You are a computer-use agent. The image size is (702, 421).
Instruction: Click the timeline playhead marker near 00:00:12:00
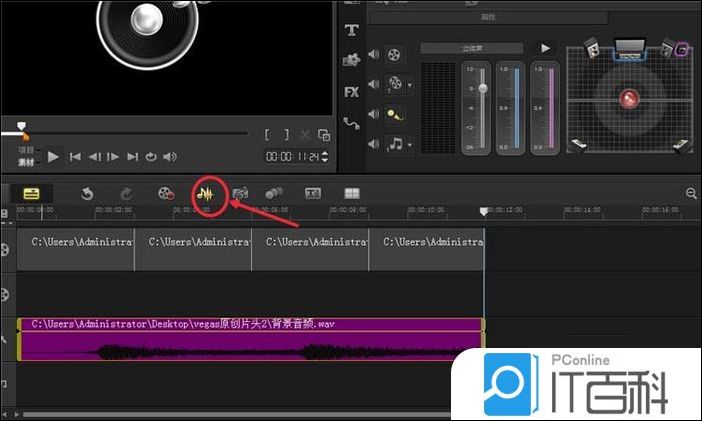click(x=484, y=211)
